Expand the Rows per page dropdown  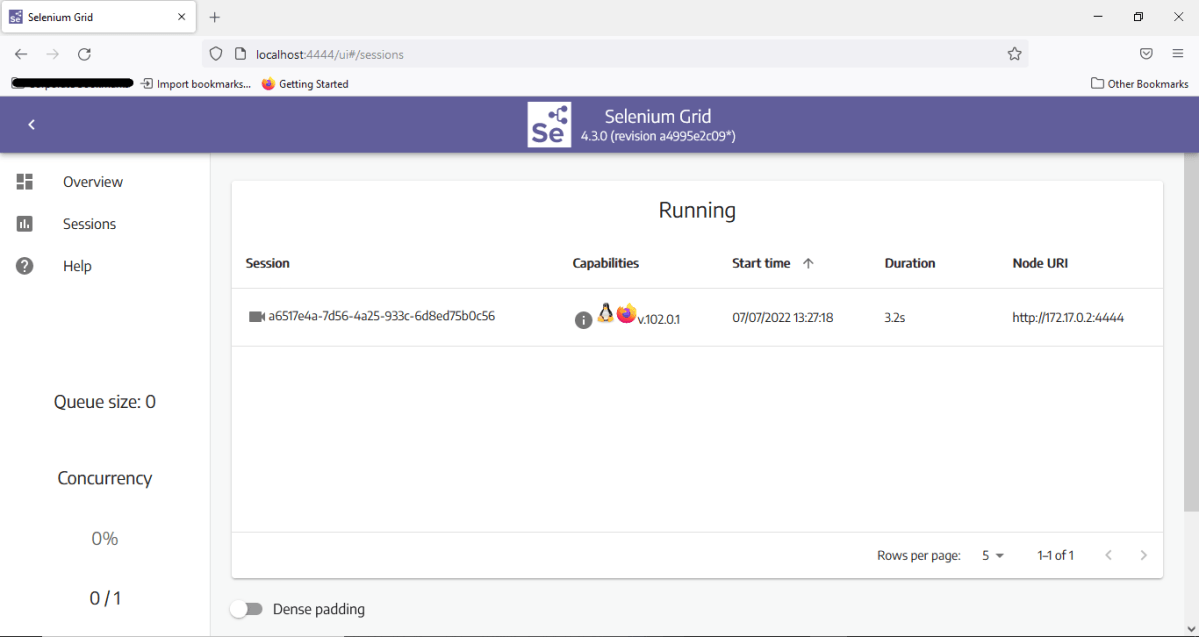[992, 555]
